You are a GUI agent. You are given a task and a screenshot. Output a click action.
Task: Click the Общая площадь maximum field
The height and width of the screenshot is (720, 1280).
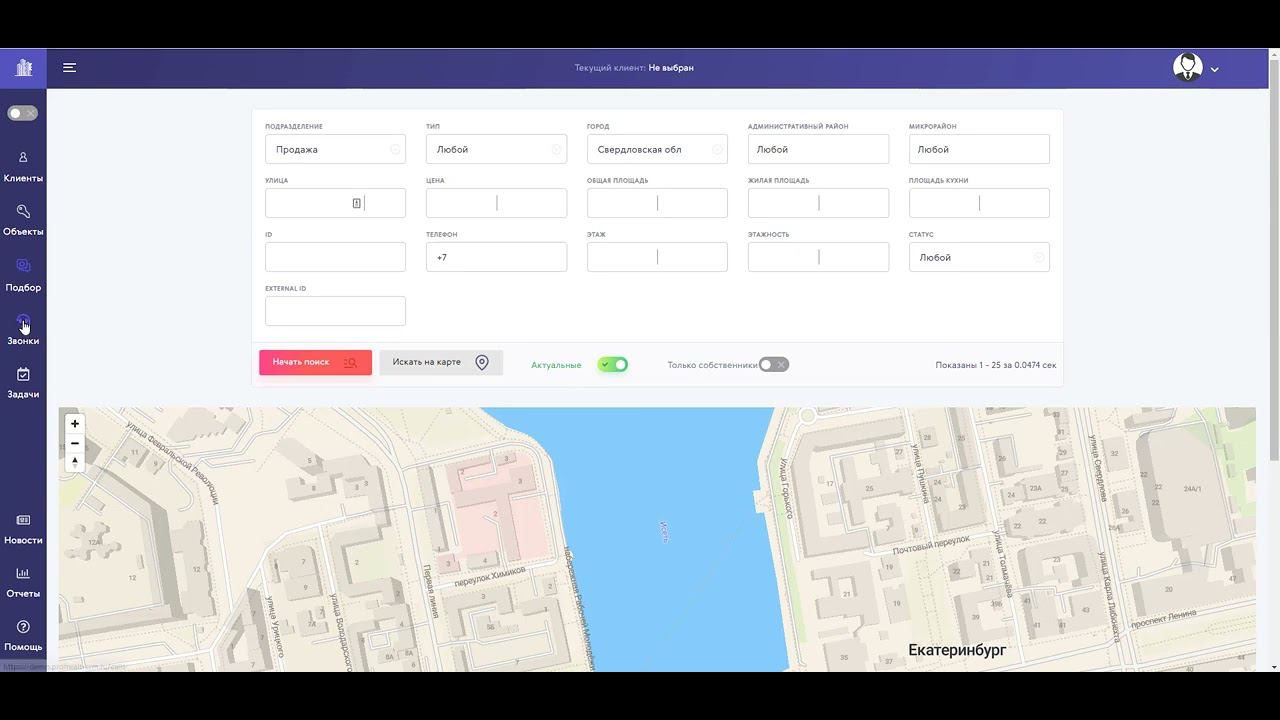coord(693,203)
